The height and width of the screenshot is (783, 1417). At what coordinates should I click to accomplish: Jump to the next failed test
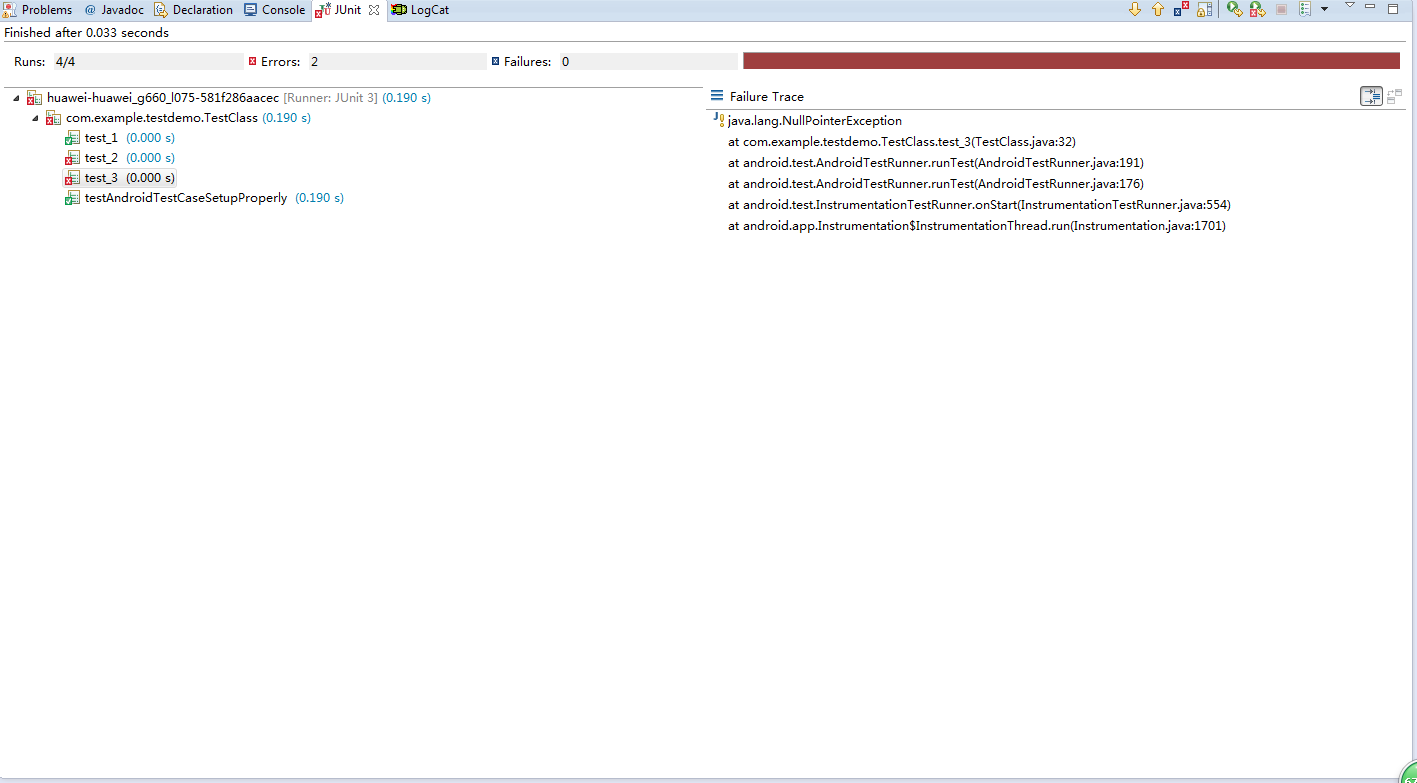pyautogui.click(x=1135, y=9)
